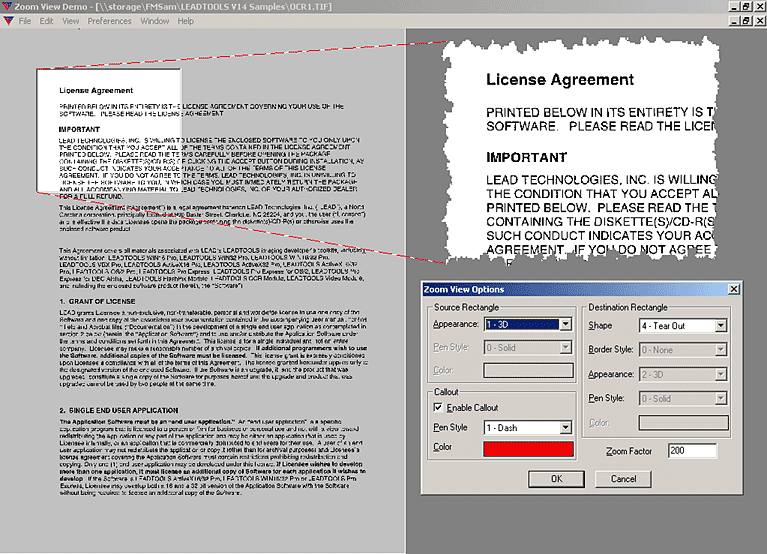Screen dimensions: 767x554
Task: Click the Zoom Factor input field
Action: 692,451
